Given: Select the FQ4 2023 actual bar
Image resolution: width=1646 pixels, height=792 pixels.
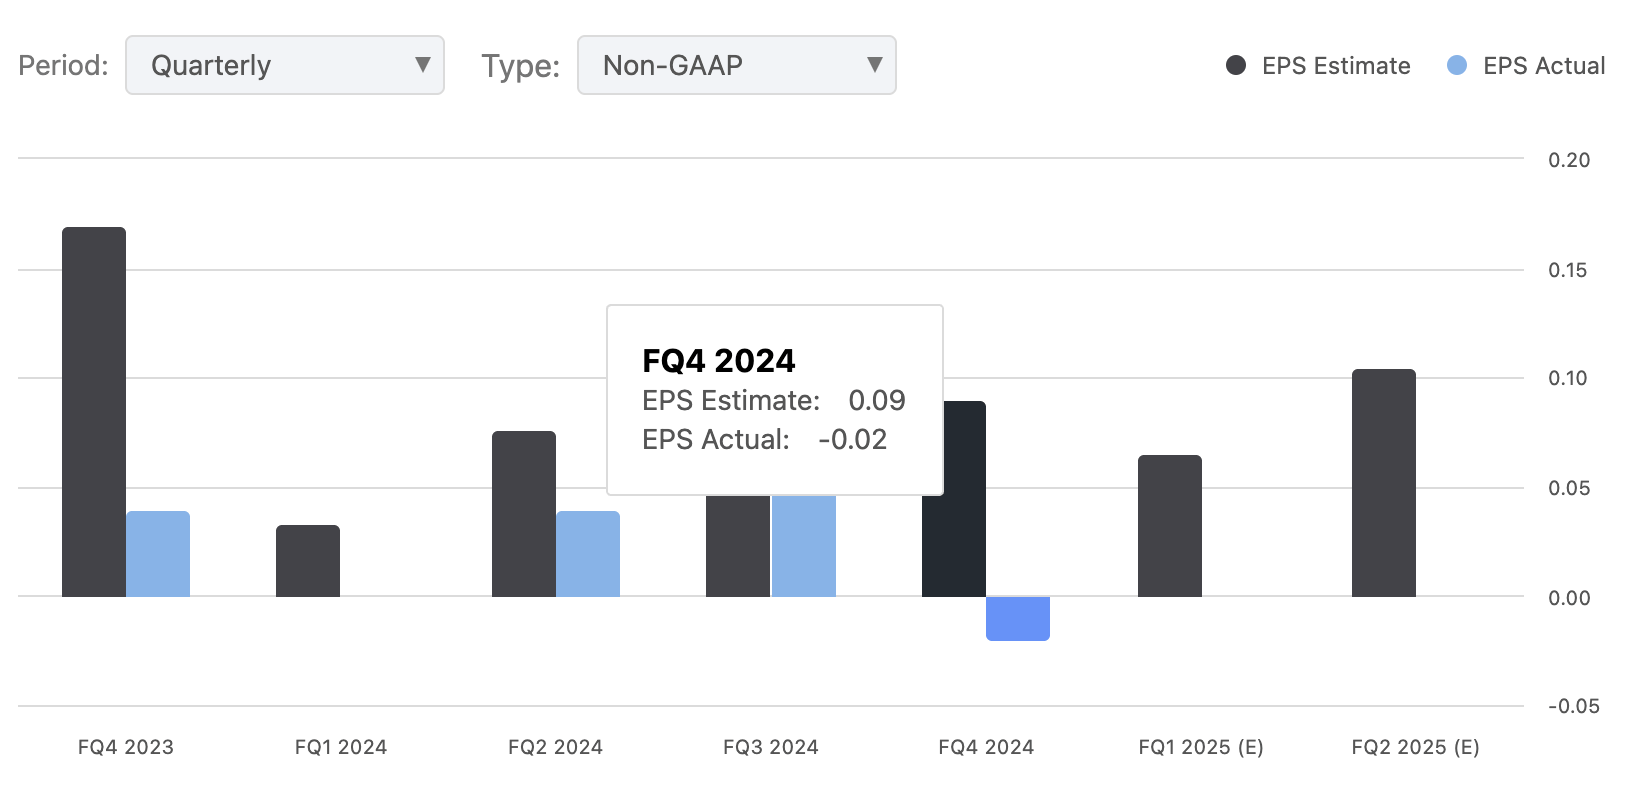Looking at the screenshot, I should pyautogui.click(x=158, y=554).
